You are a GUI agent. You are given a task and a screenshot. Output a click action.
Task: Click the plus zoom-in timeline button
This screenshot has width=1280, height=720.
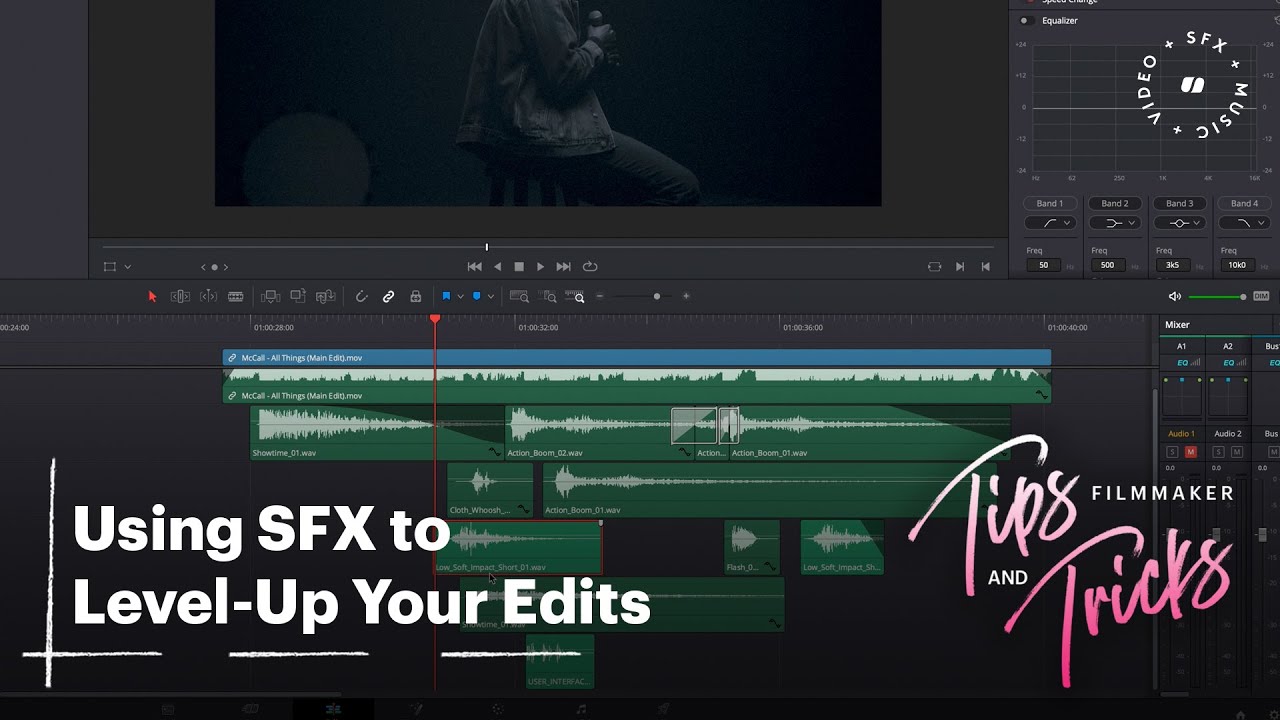point(686,296)
